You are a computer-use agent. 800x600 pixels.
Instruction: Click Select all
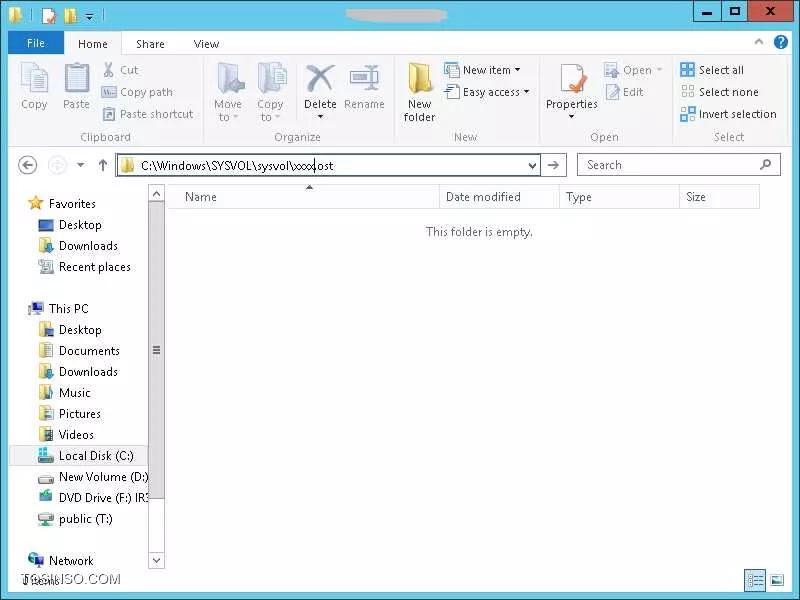pyautogui.click(x=712, y=70)
